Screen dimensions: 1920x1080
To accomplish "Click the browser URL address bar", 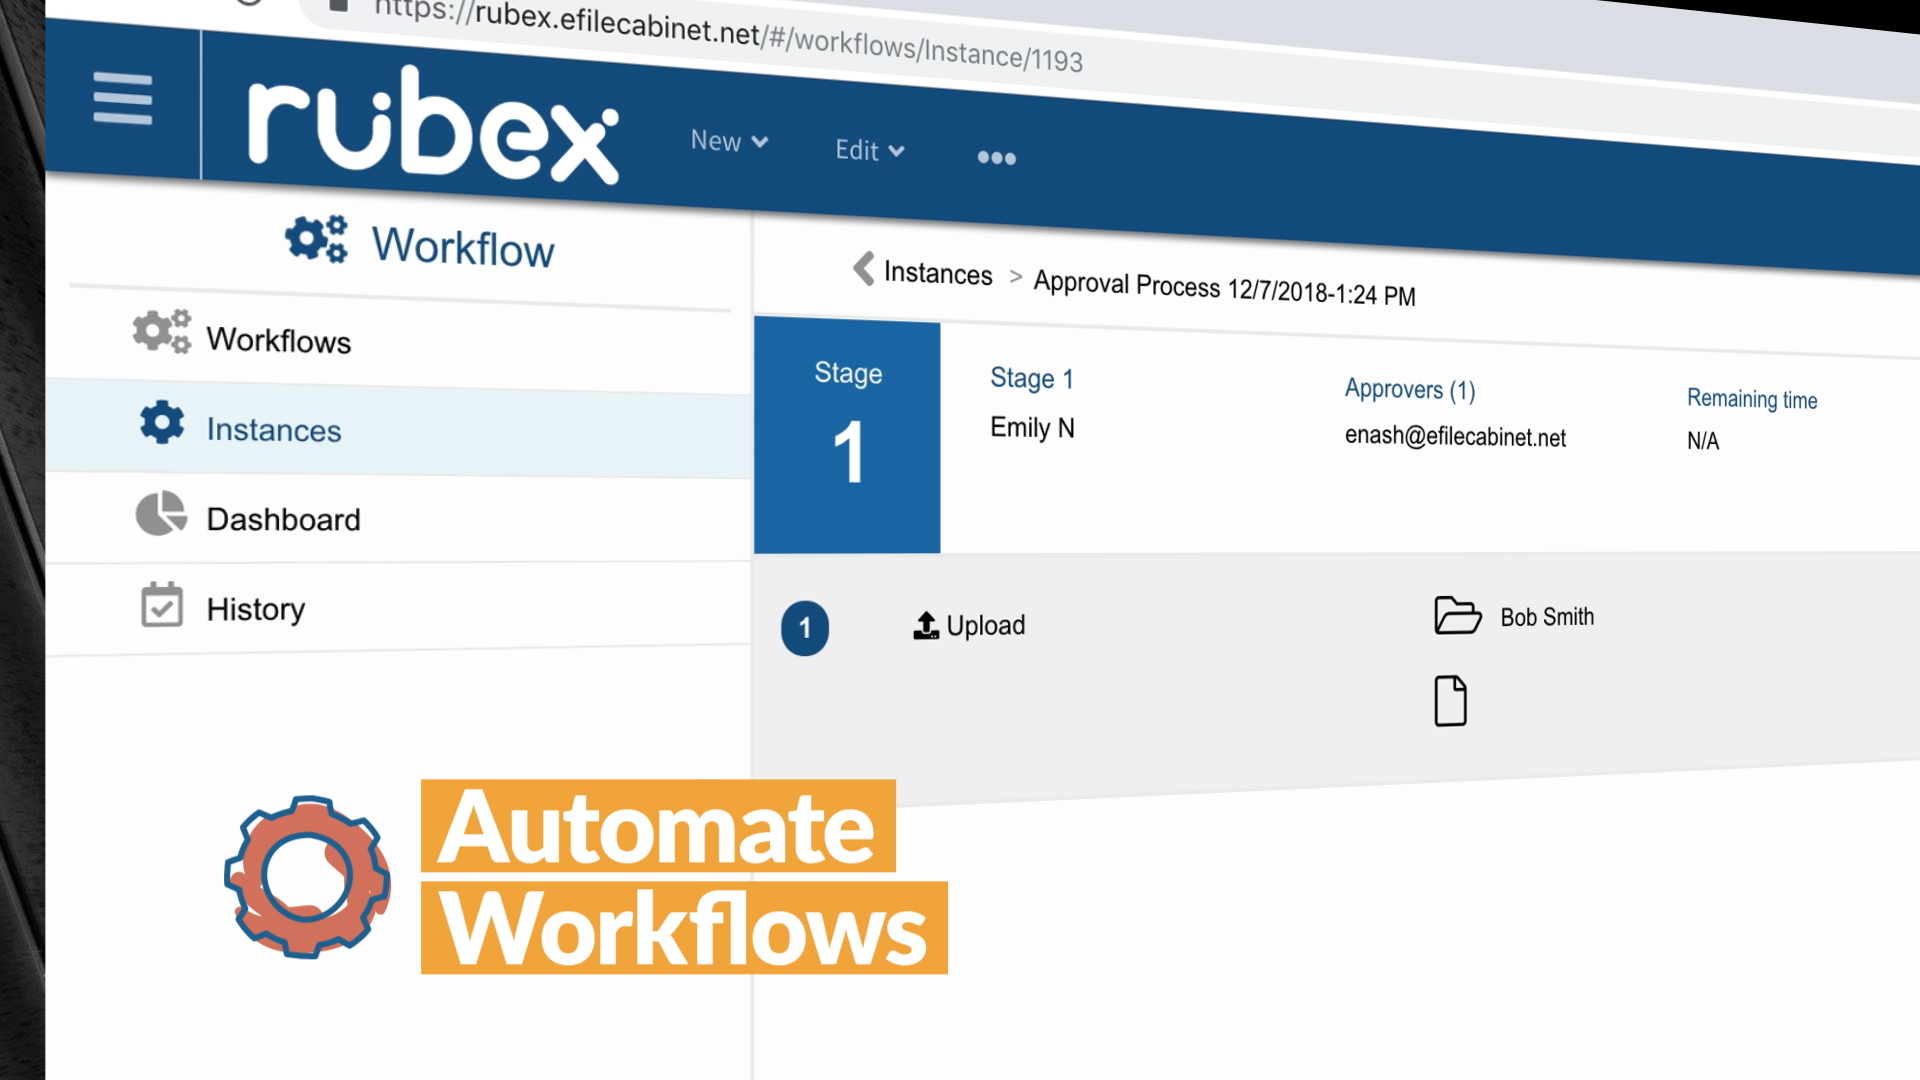I will coord(728,32).
